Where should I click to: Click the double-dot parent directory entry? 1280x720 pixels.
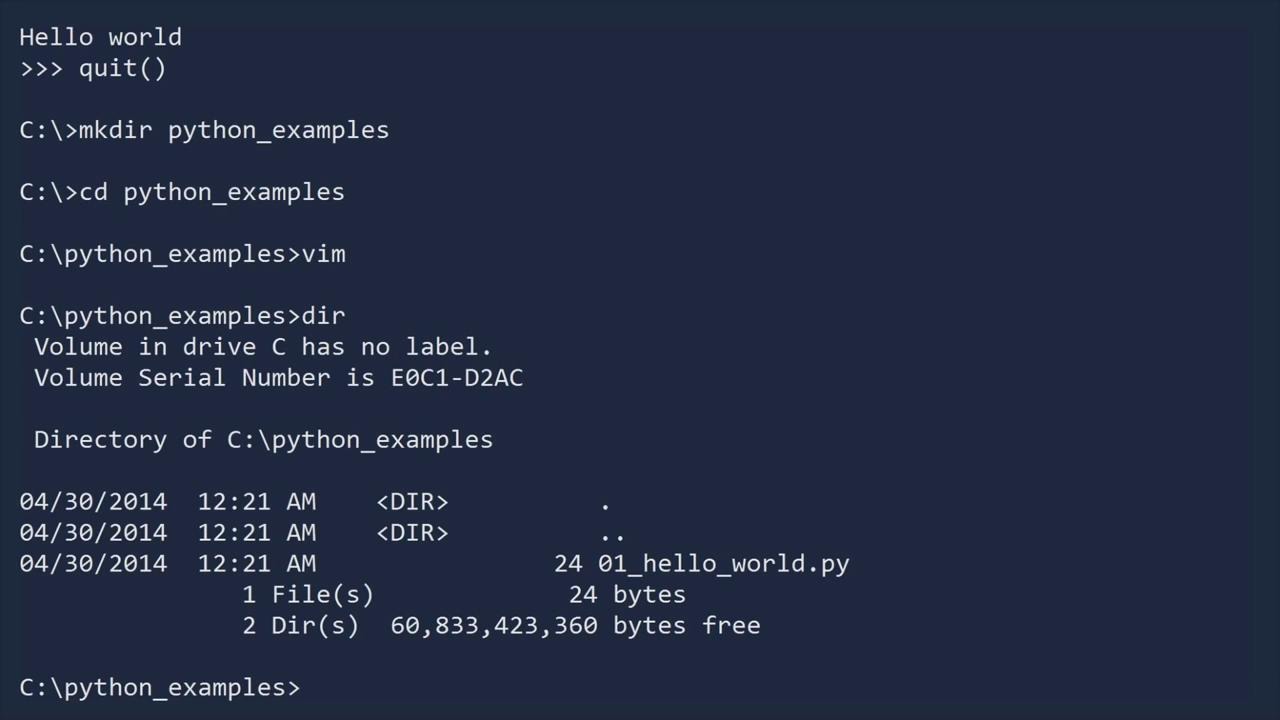(613, 535)
